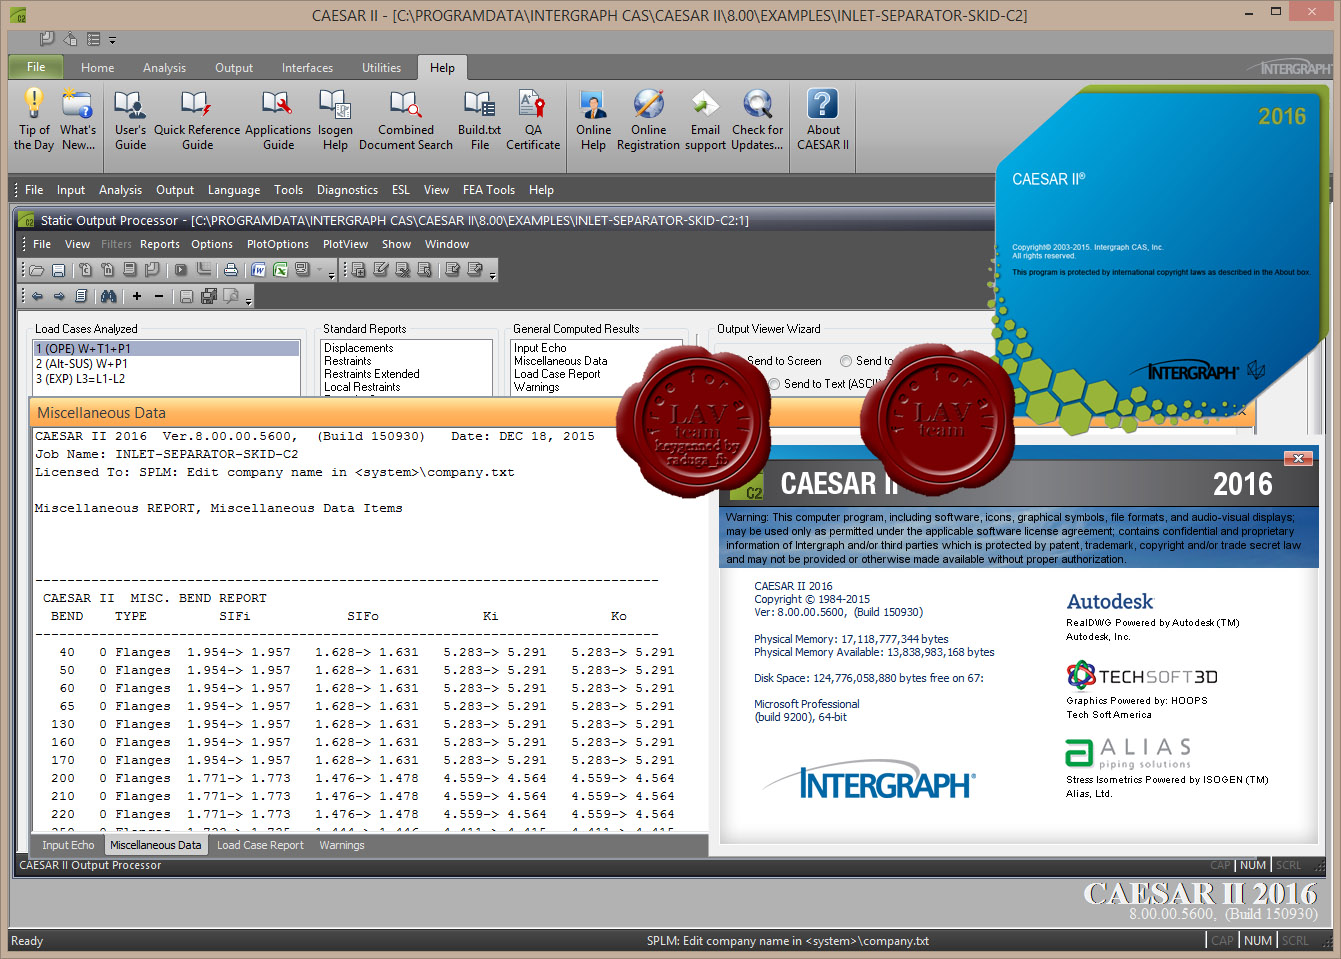Viewport: 1341px width, 959px height.
Task: Open the User's Guide
Action: coord(130,118)
